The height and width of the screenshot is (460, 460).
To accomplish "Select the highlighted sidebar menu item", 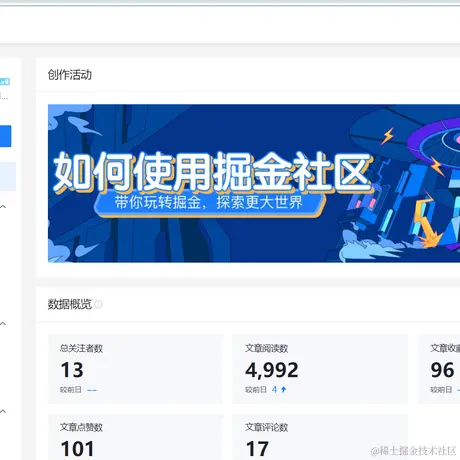I will pos(8,176).
